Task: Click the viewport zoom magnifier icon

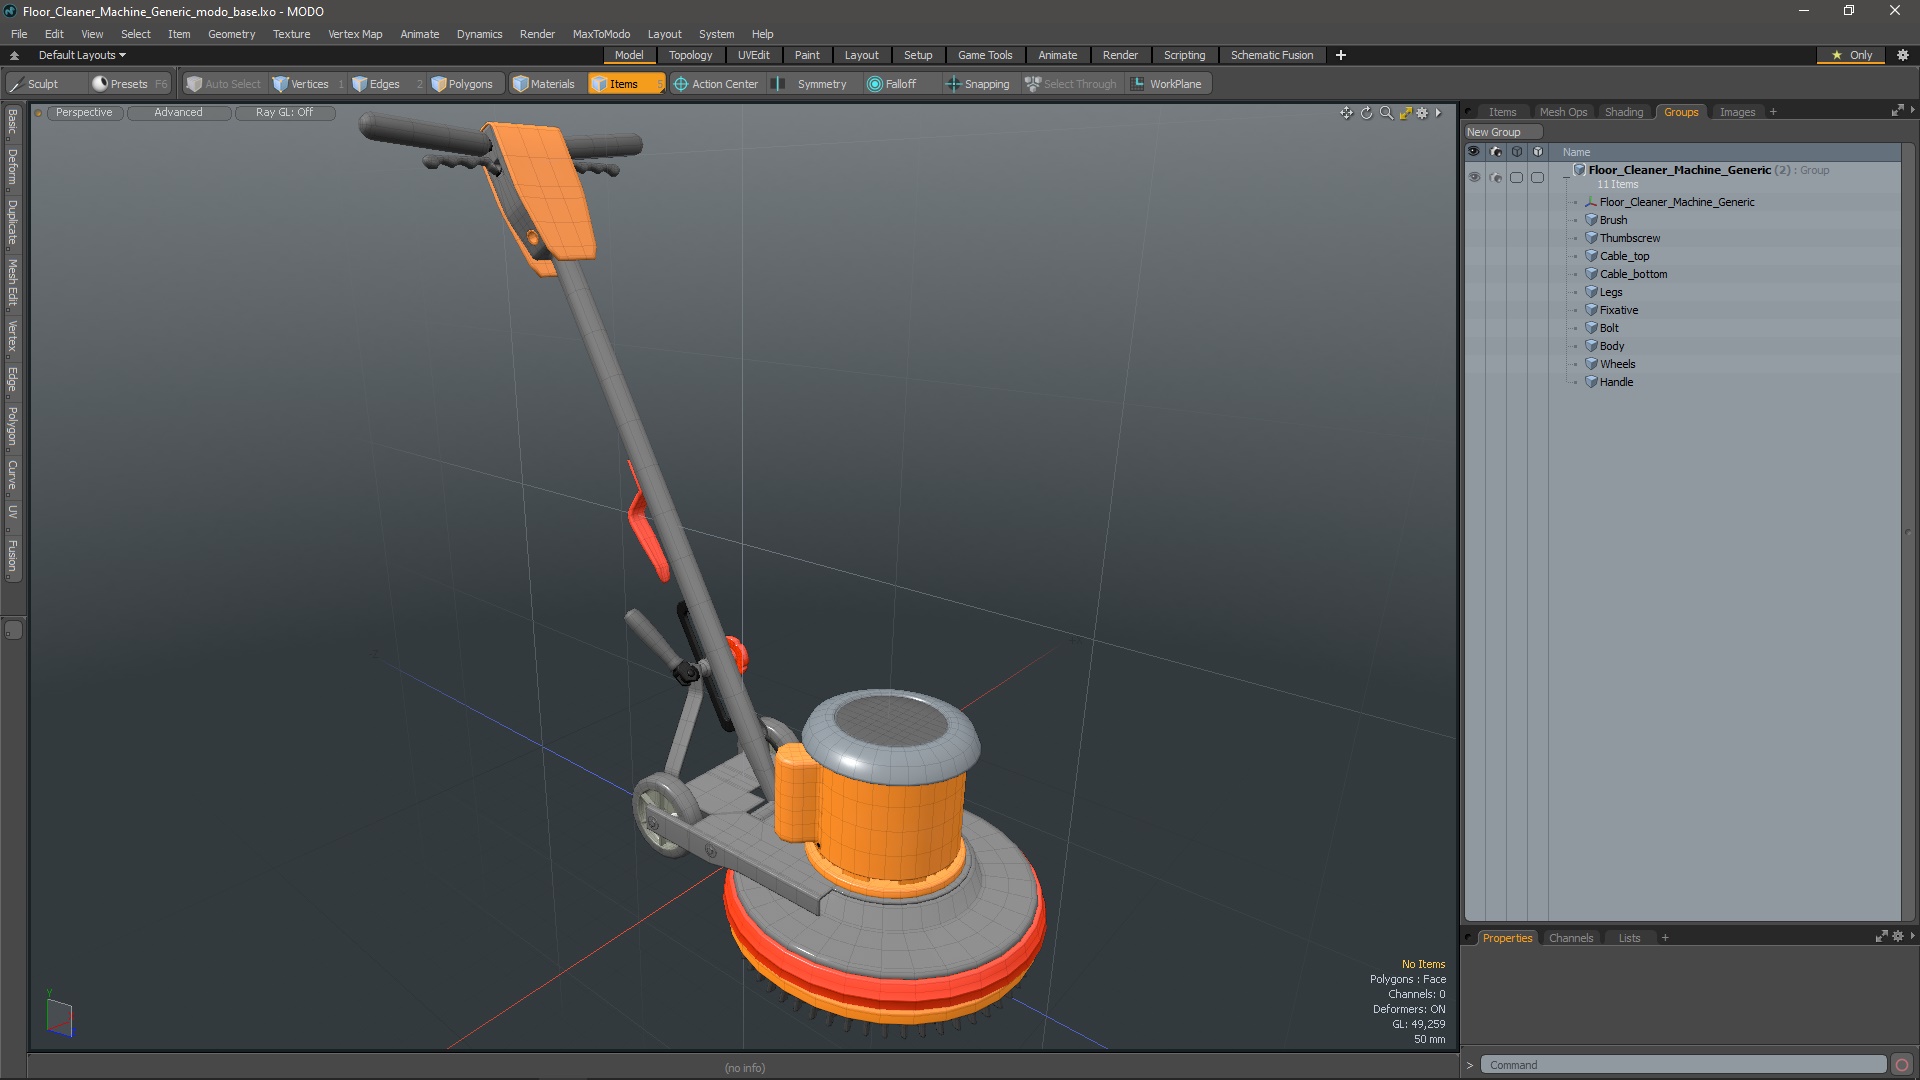Action: (x=1386, y=113)
